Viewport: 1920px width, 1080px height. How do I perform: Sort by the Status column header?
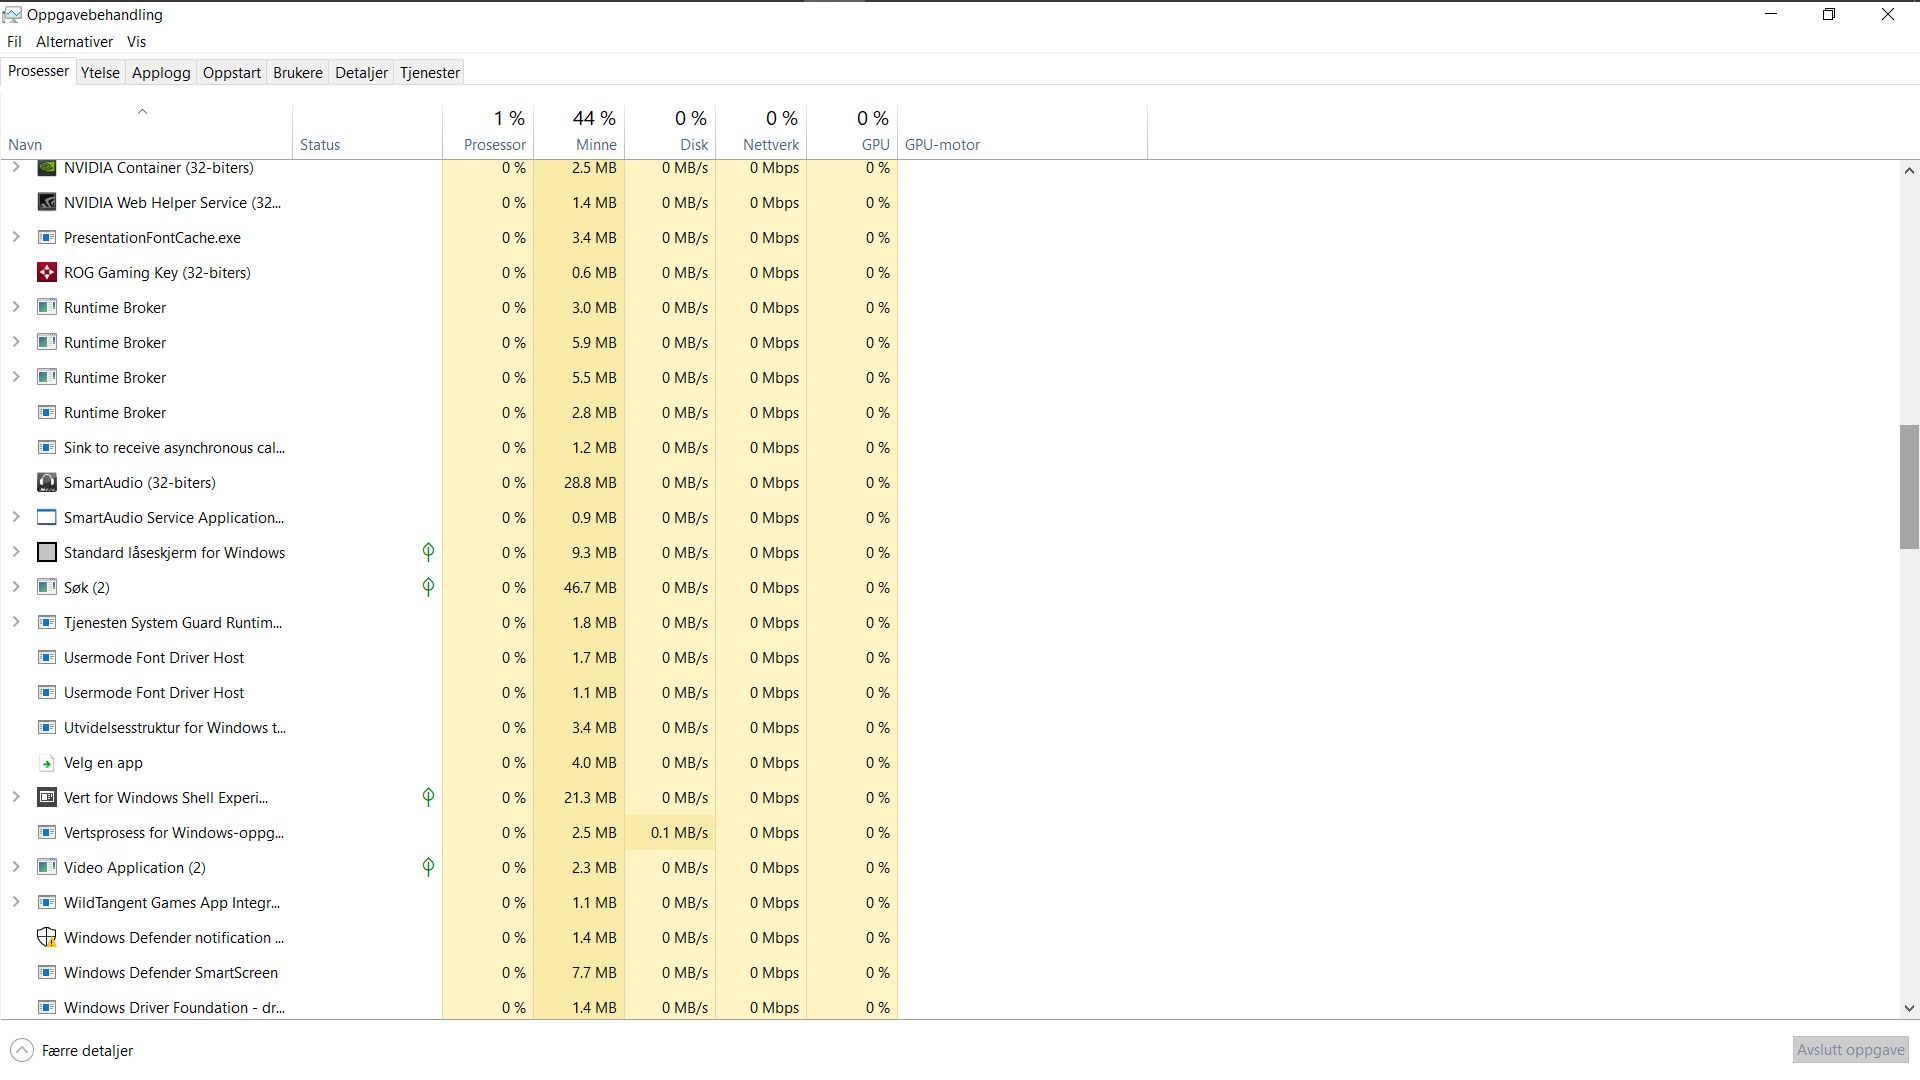367,131
